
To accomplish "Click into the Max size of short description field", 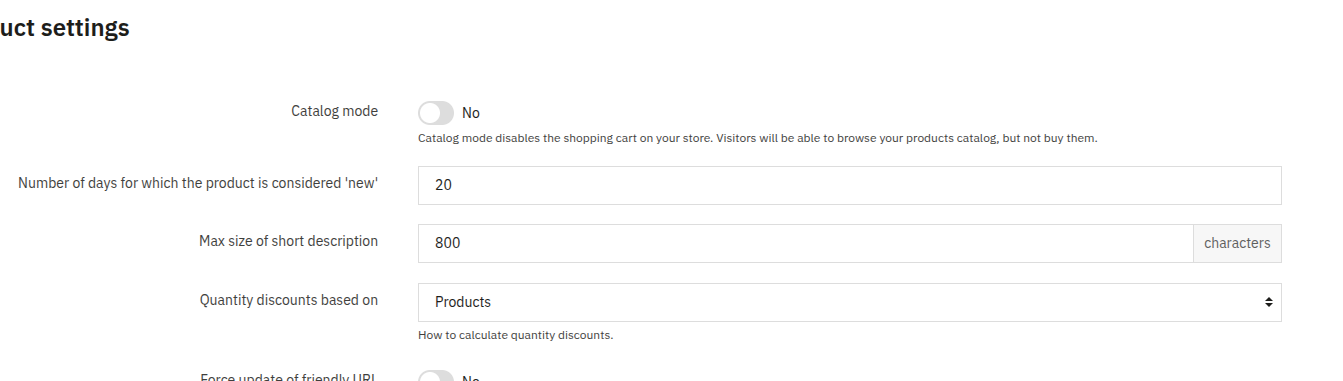I will [805, 243].
